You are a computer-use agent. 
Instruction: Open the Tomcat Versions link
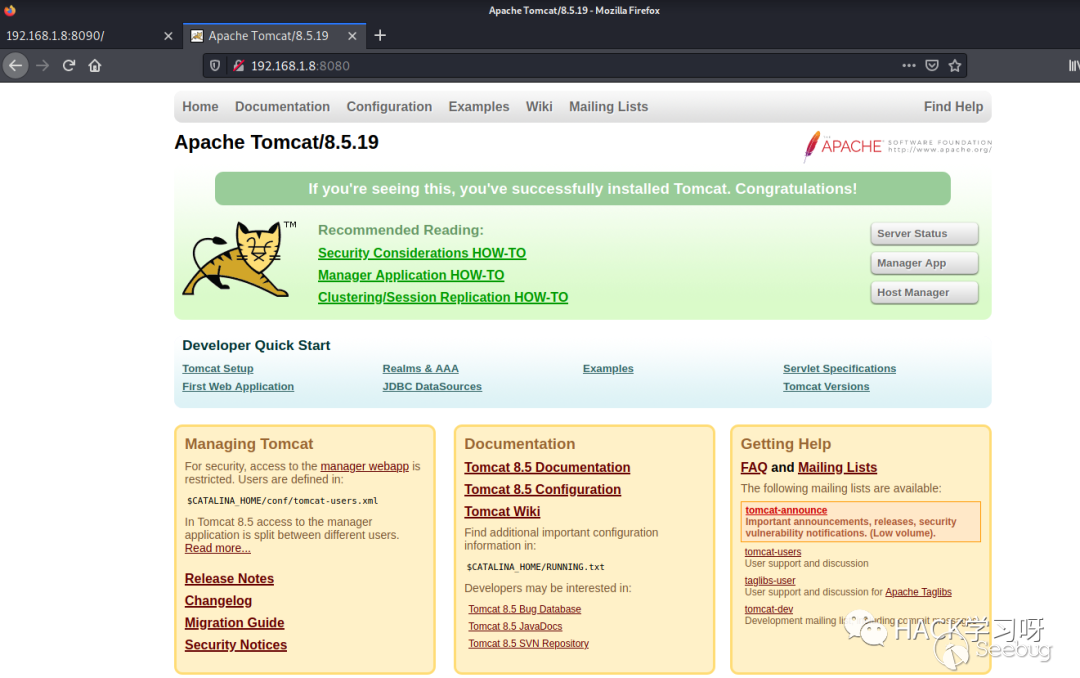tap(826, 387)
